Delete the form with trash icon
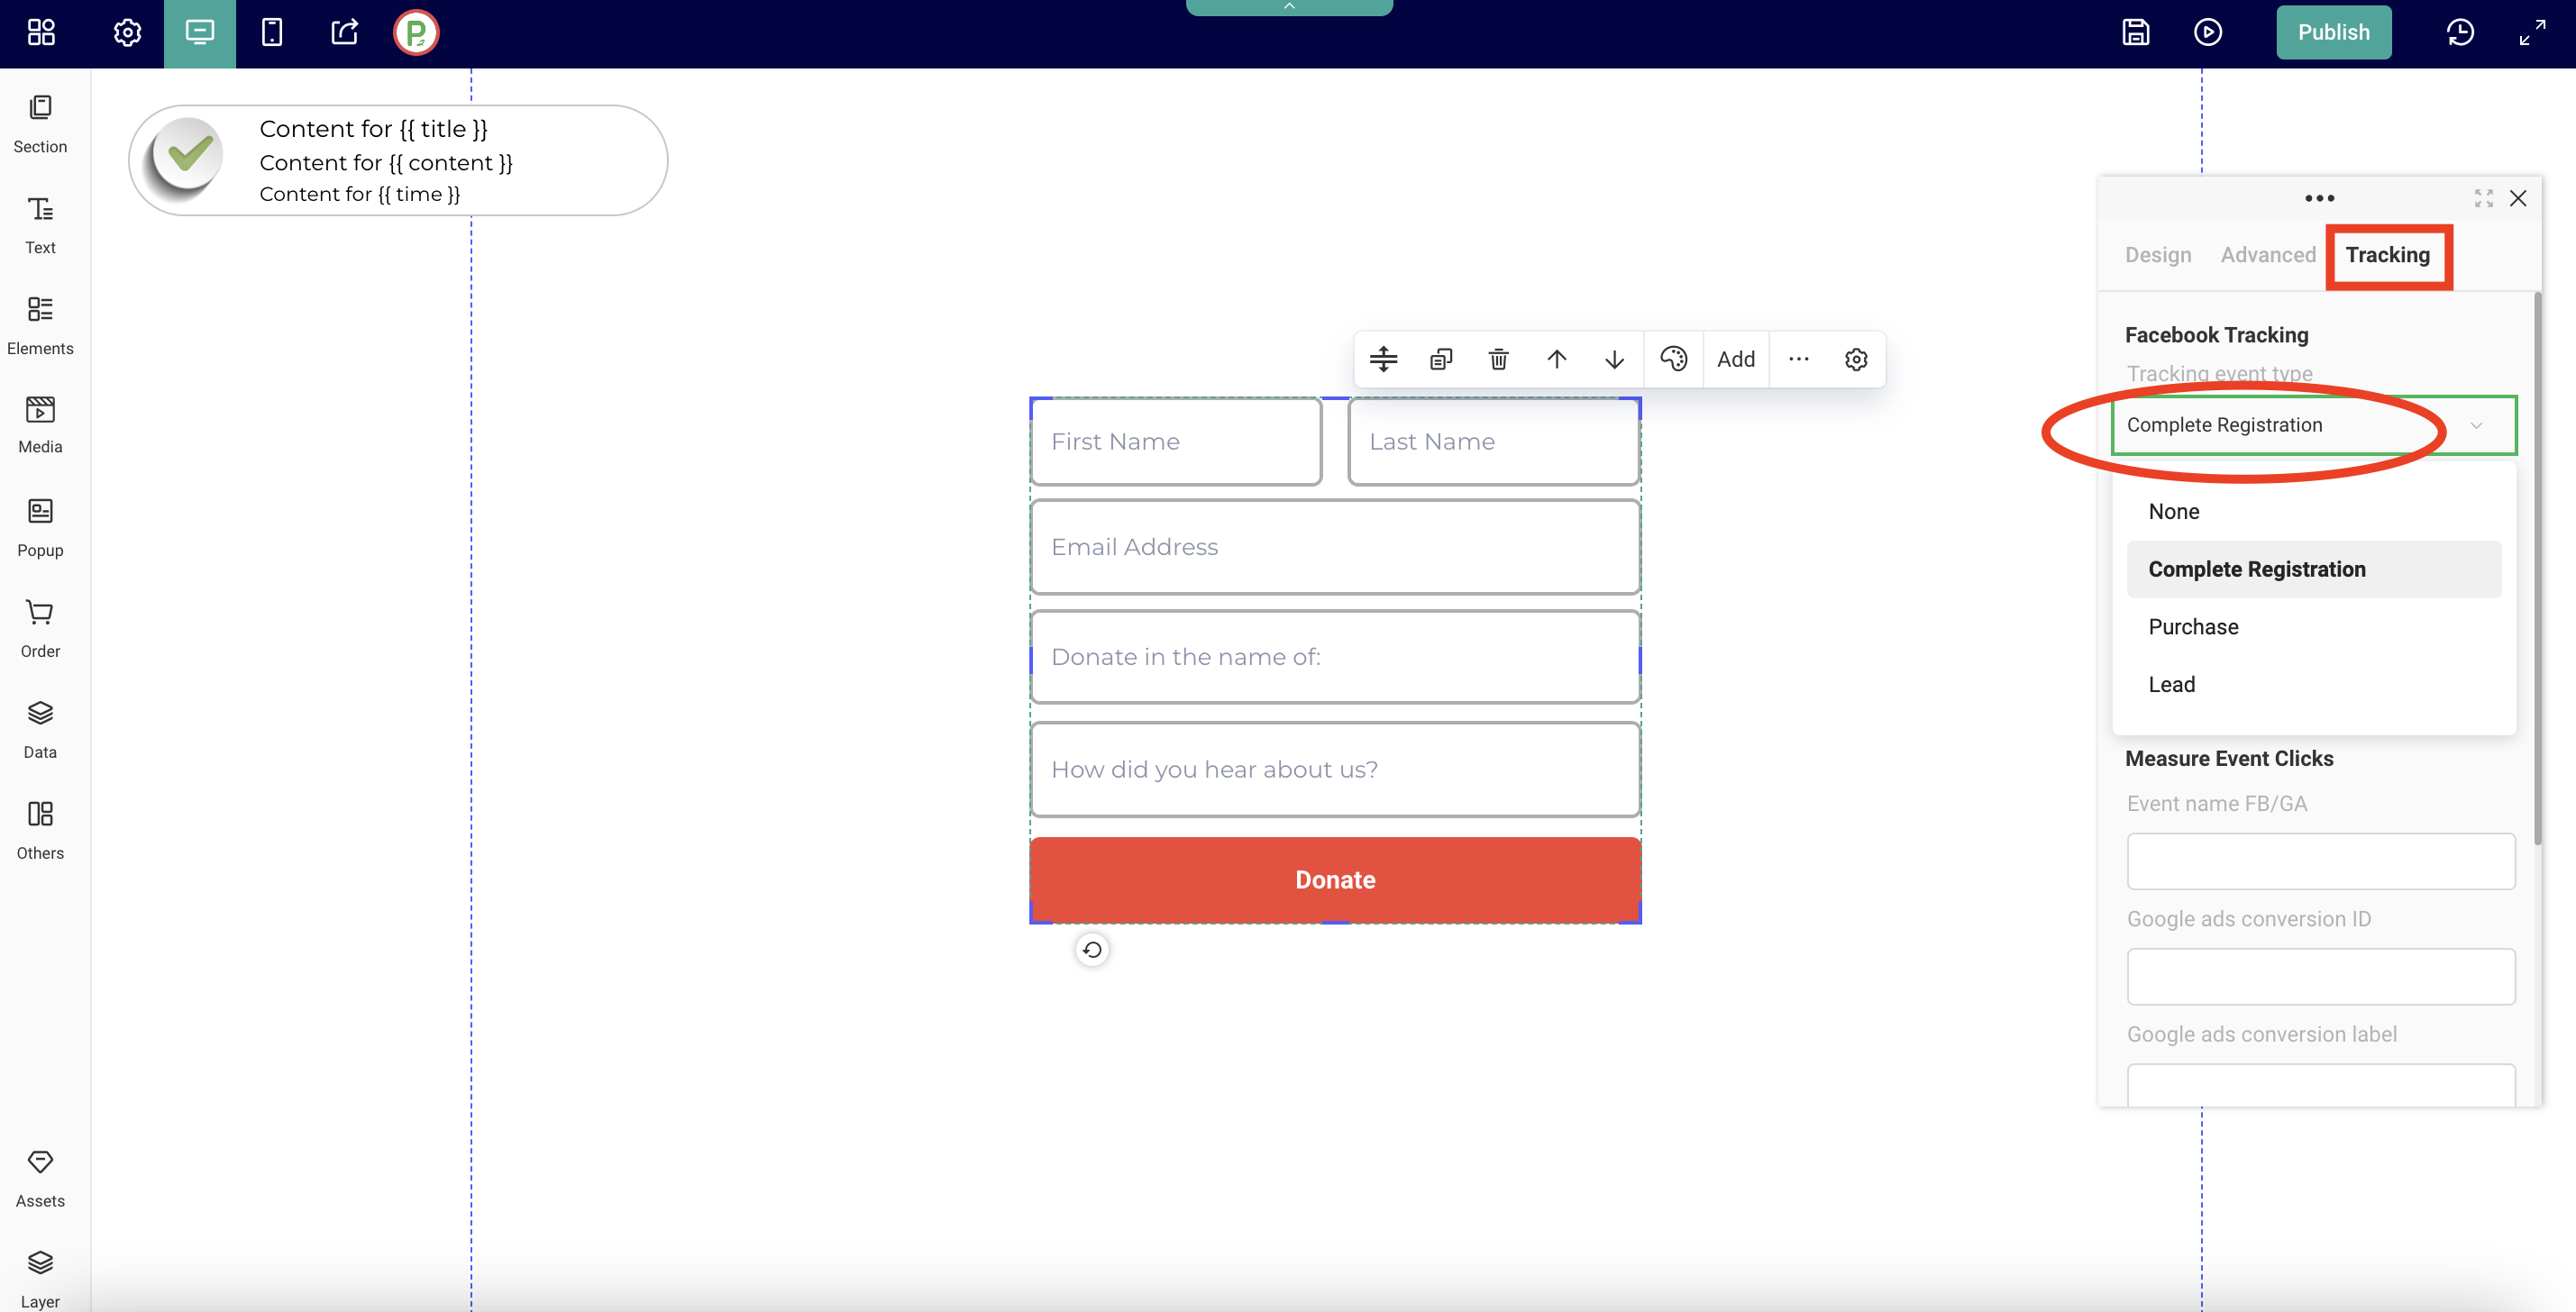Screen dimensions: 2576x1312 [x=1498, y=359]
